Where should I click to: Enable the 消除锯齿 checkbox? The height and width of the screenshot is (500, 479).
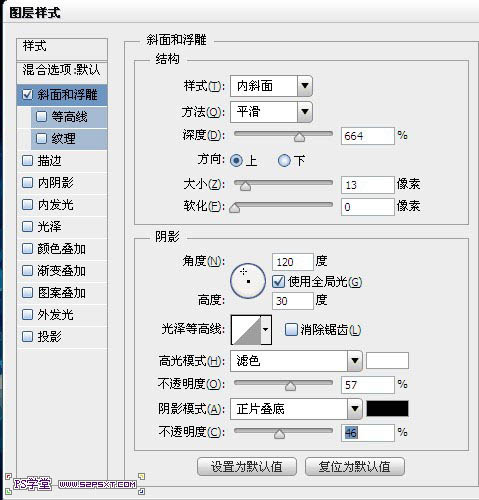[x=291, y=330]
